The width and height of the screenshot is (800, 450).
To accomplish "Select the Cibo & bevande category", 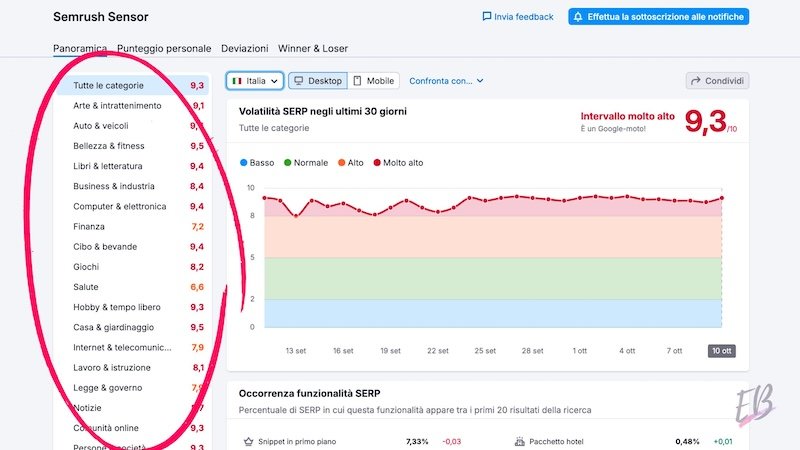I will coord(133,246).
